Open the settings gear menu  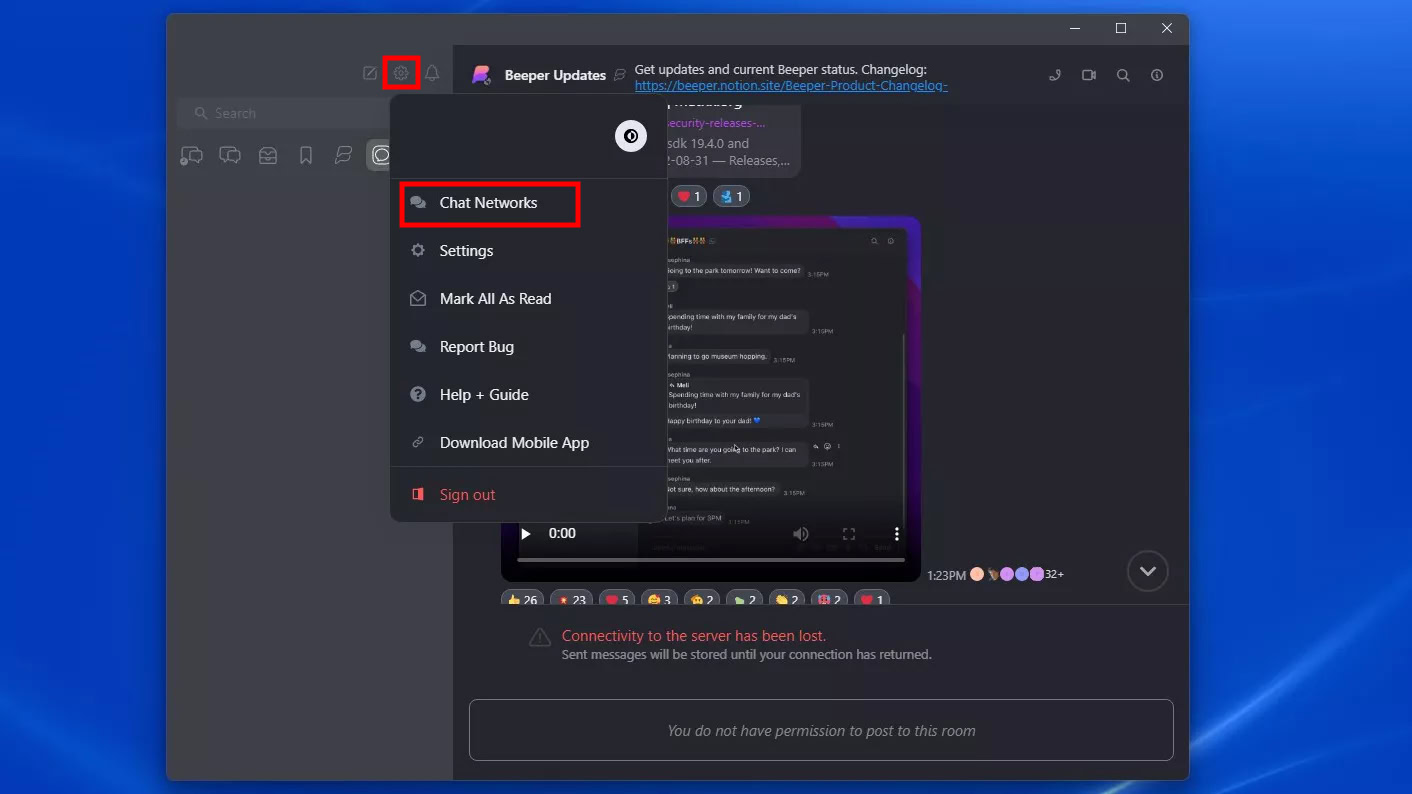coord(401,73)
